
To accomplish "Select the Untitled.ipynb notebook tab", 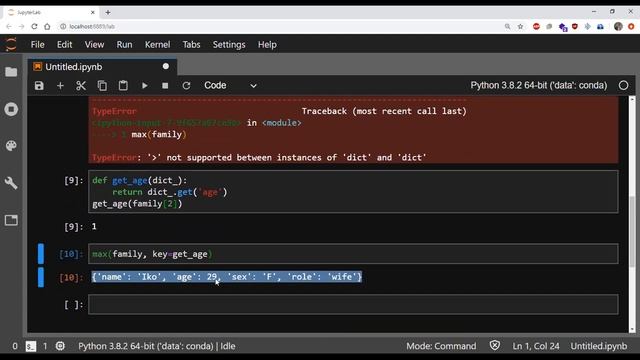I will tap(102, 67).
